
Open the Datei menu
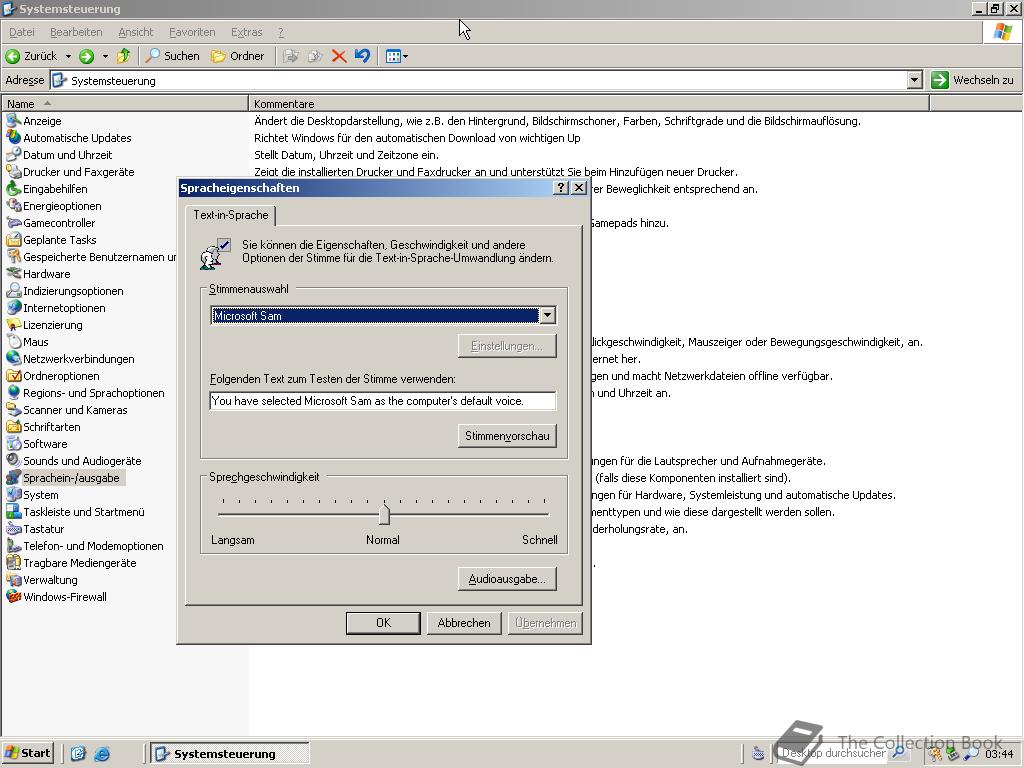pos(22,32)
